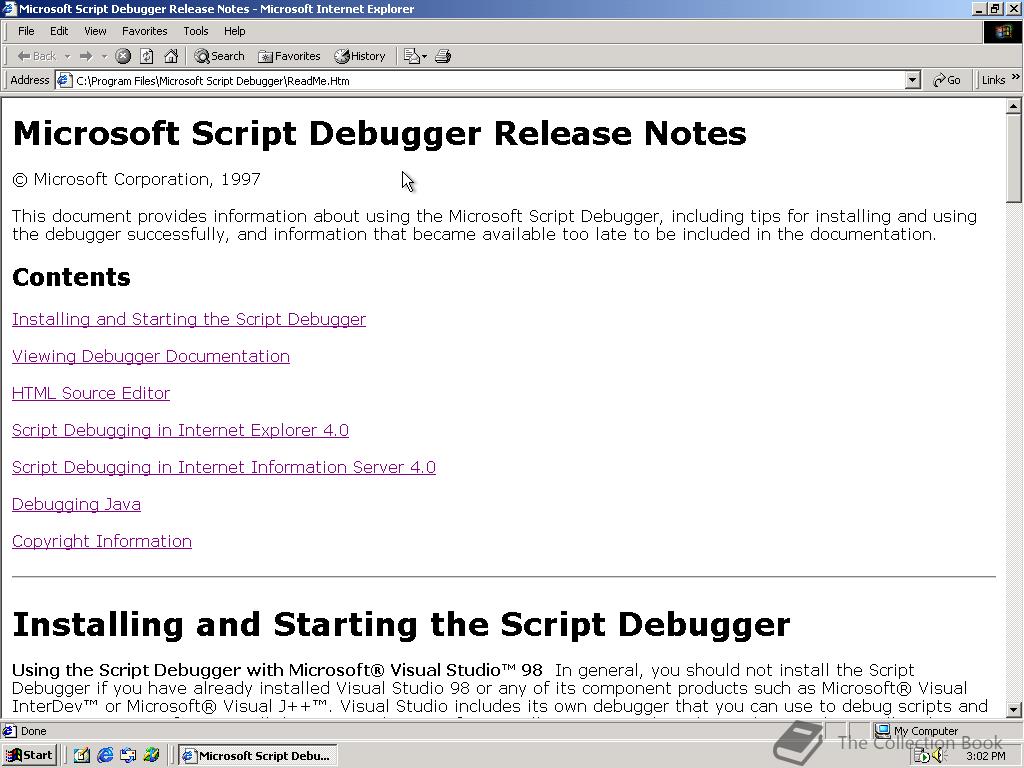1024x768 pixels.
Task: Expand the Links toolbar chevron
Action: pos(1016,77)
